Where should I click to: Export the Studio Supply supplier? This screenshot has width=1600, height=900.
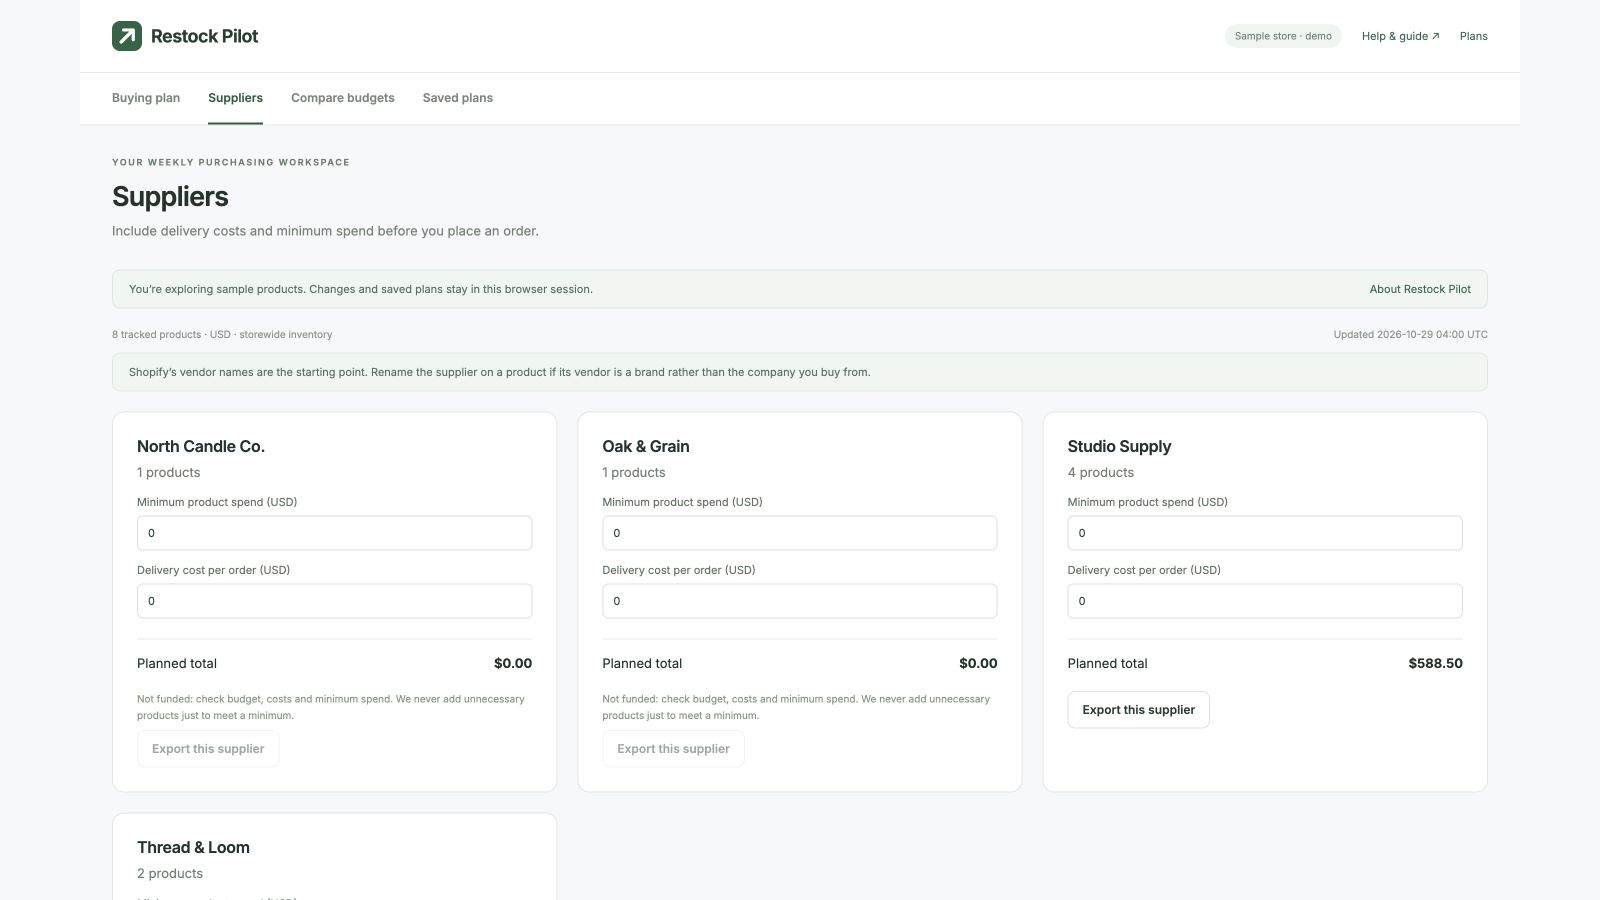point(1138,710)
